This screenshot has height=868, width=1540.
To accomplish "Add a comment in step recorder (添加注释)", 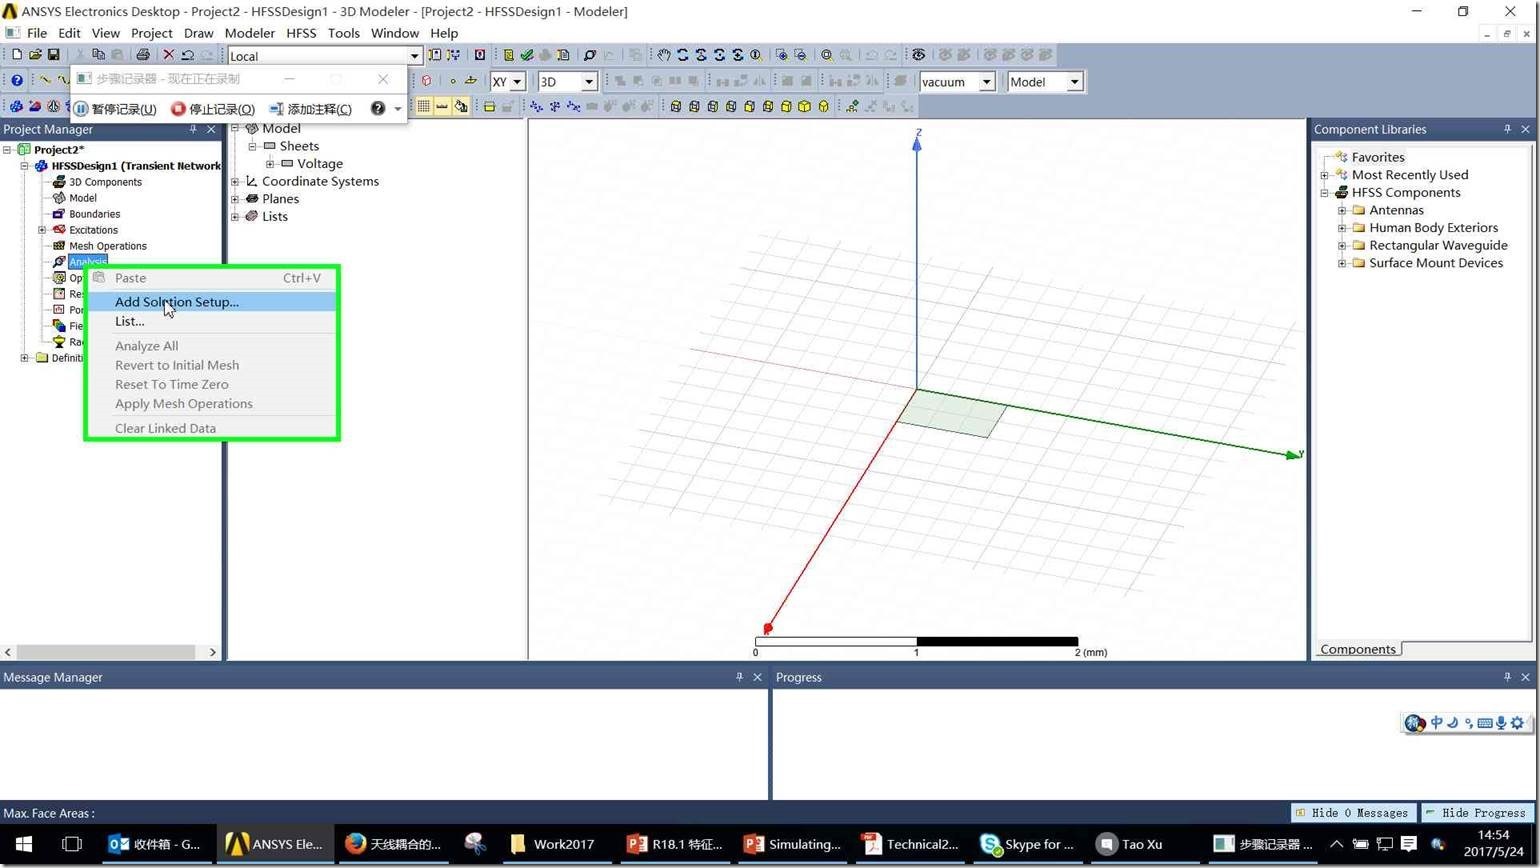I will tap(311, 109).
